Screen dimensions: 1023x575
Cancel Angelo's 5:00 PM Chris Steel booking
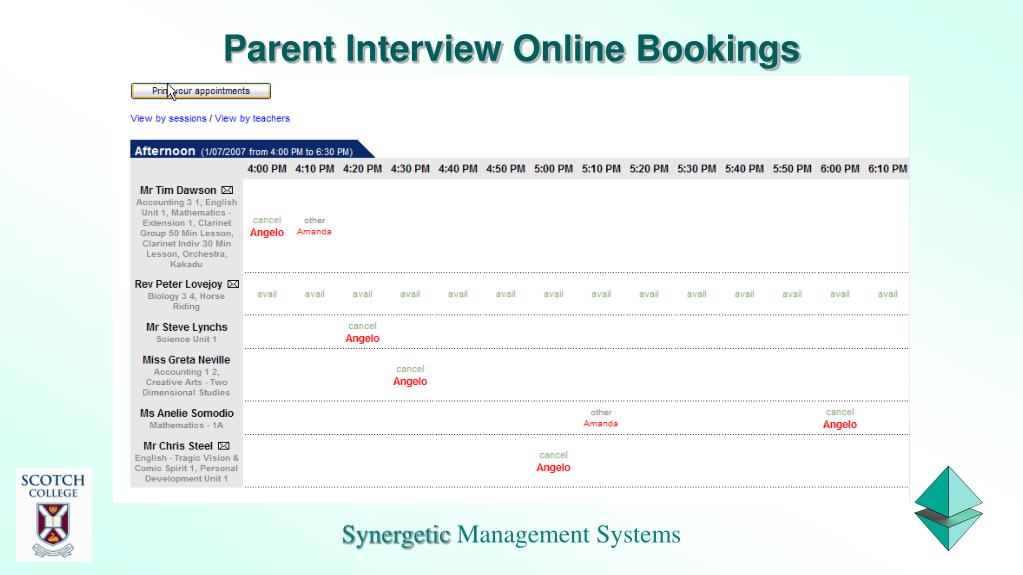[553, 455]
